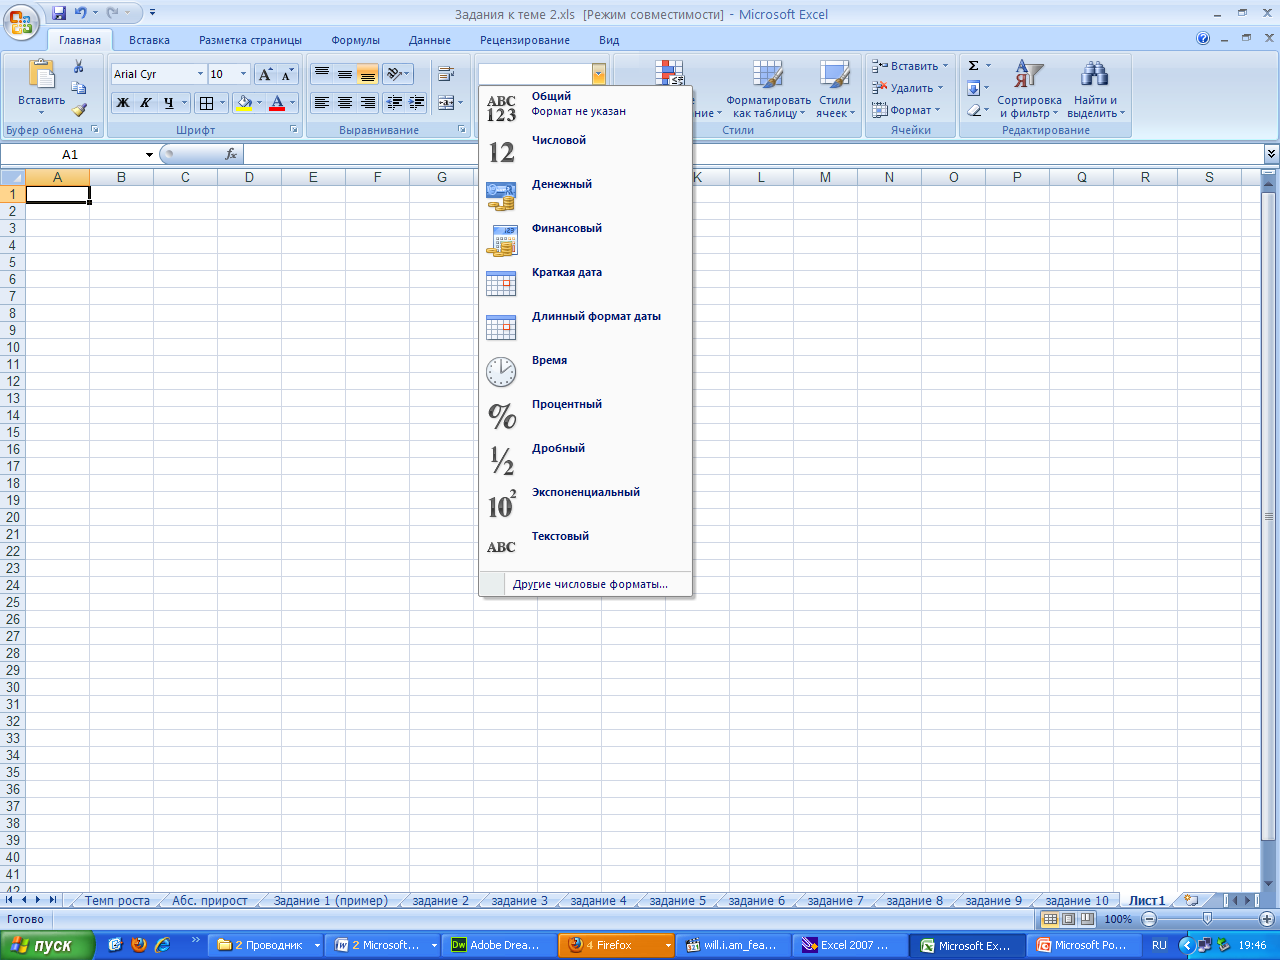Click the Windows пуск start button
This screenshot has width=1280, height=960.
(47, 945)
